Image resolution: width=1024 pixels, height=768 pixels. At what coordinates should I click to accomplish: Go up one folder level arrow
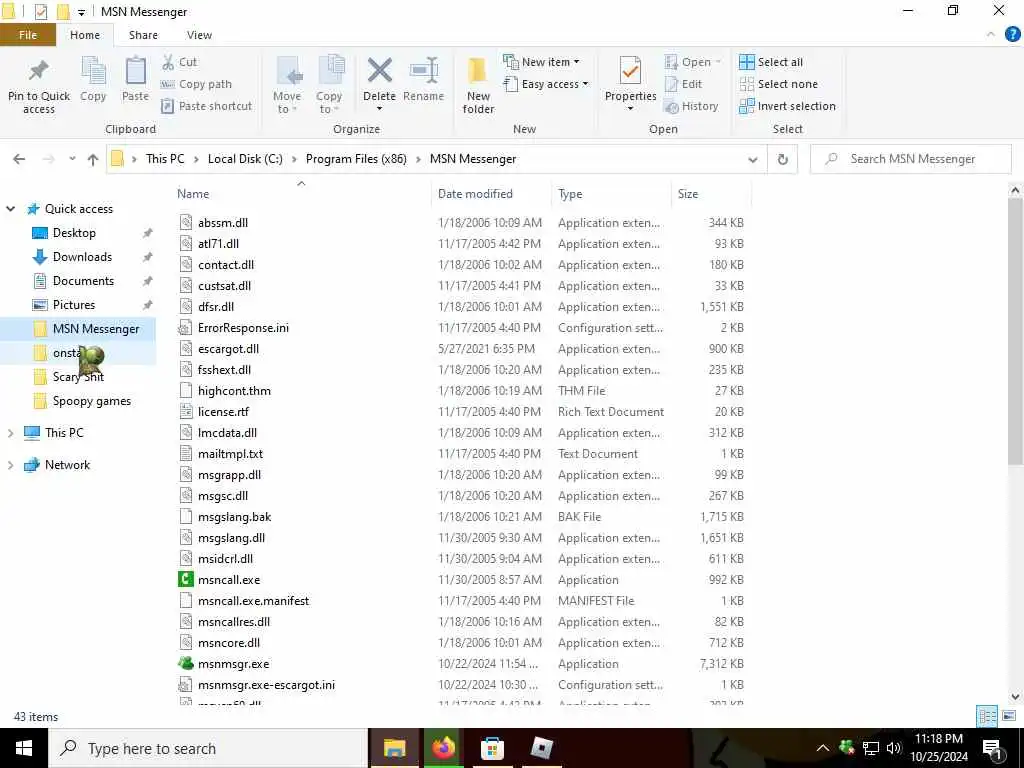pos(93,159)
